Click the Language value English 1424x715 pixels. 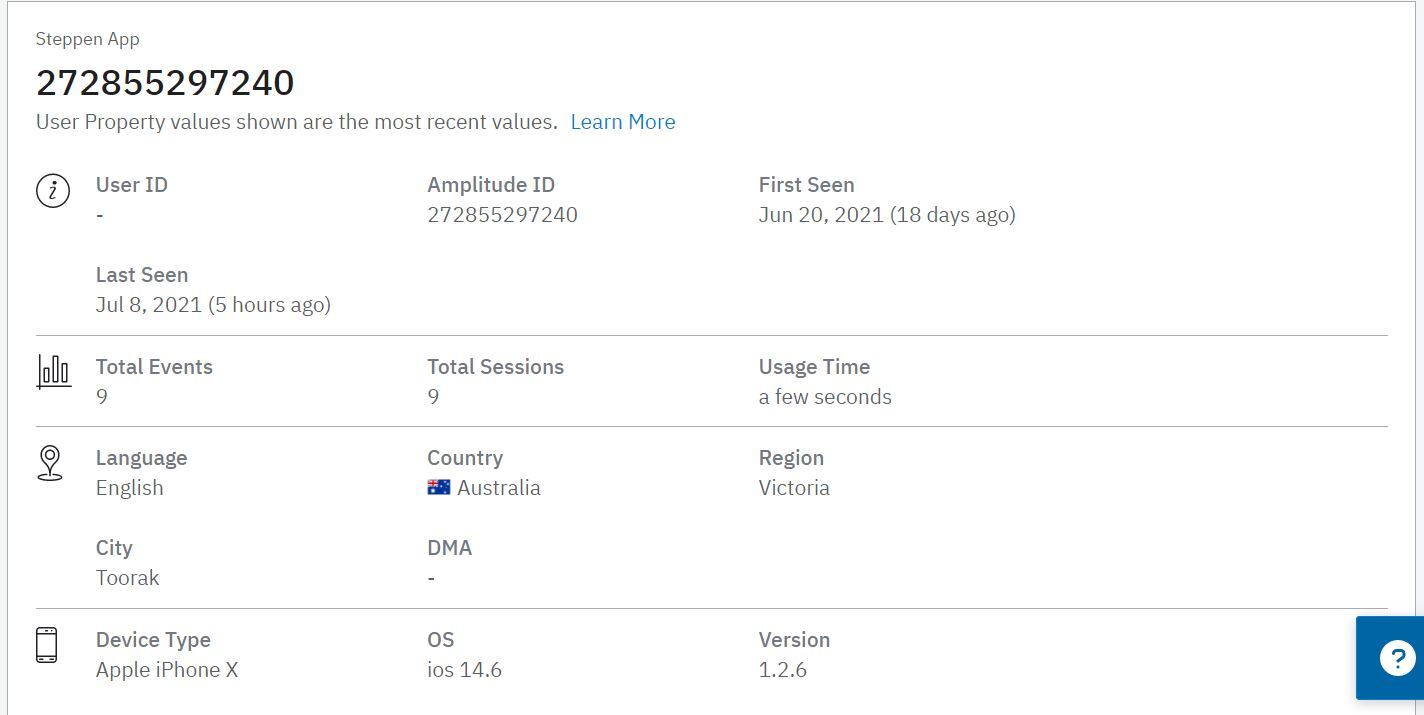coord(130,488)
